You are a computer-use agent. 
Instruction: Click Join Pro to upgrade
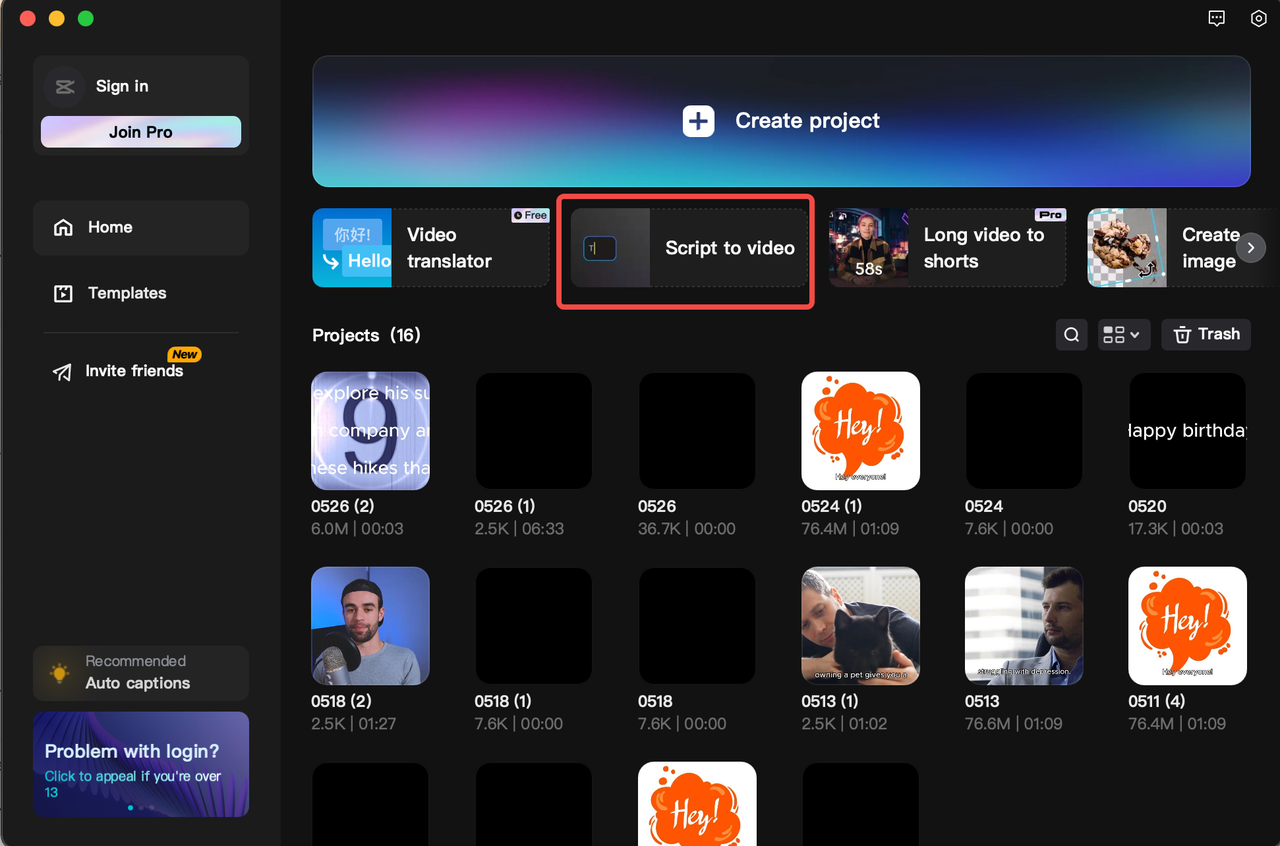point(140,131)
